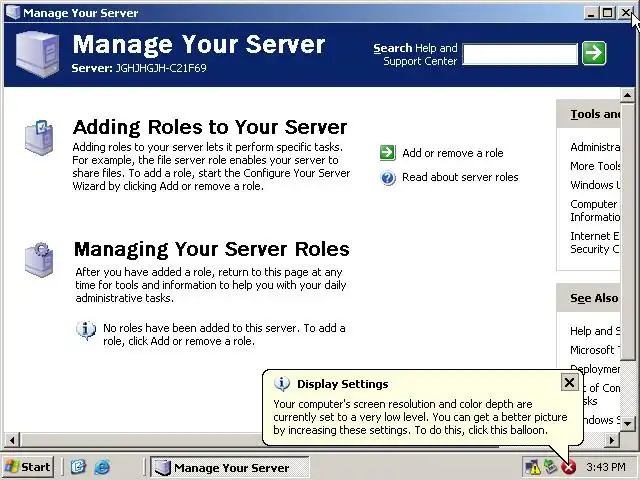Click the Manage Your Server tray icon

pos(550,466)
